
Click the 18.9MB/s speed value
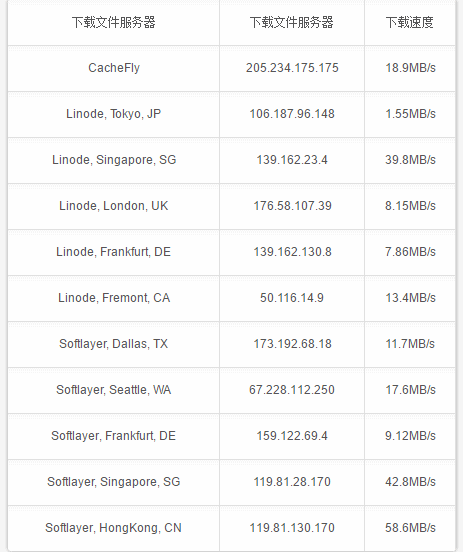pos(410,68)
